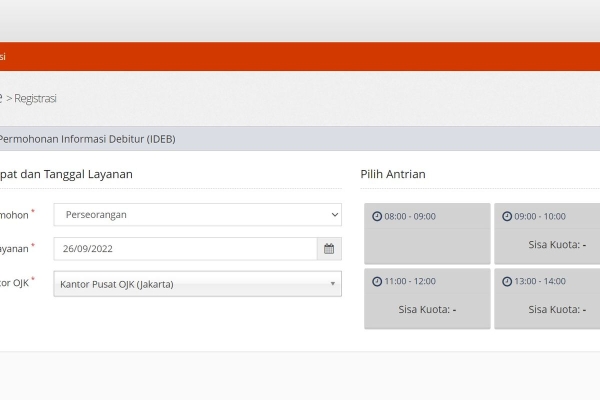The image size is (600, 400).
Task: Click the orange navigation bar menu item
Action: click(x=3, y=57)
